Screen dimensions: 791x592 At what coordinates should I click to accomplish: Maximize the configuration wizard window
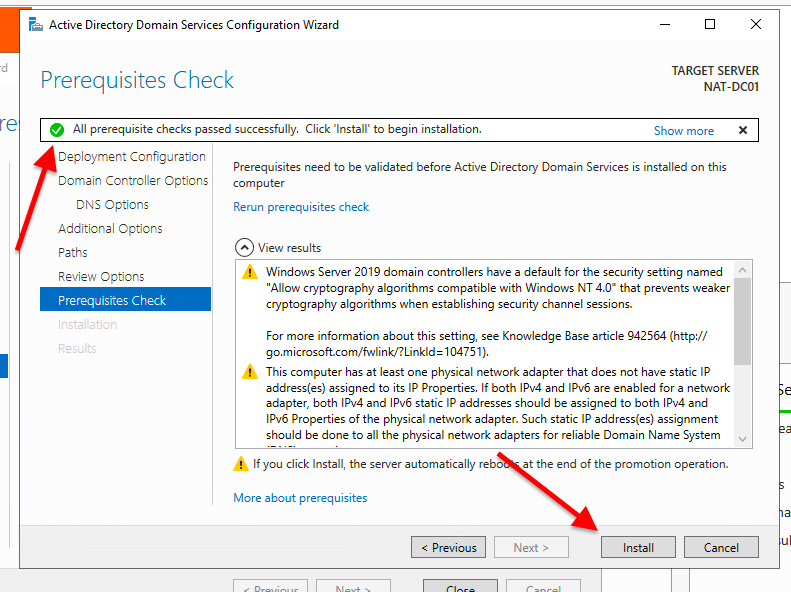[x=710, y=24]
